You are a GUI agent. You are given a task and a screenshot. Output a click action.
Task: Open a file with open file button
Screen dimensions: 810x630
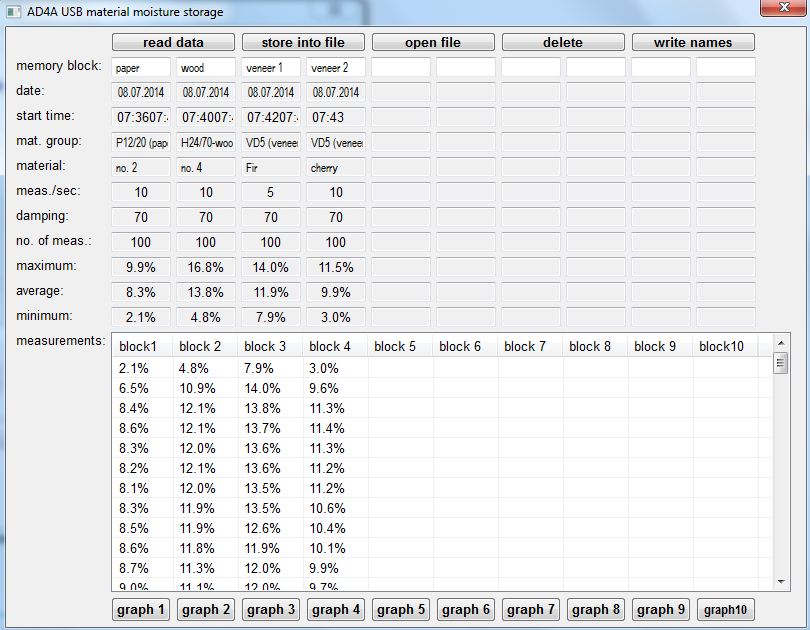click(x=433, y=42)
